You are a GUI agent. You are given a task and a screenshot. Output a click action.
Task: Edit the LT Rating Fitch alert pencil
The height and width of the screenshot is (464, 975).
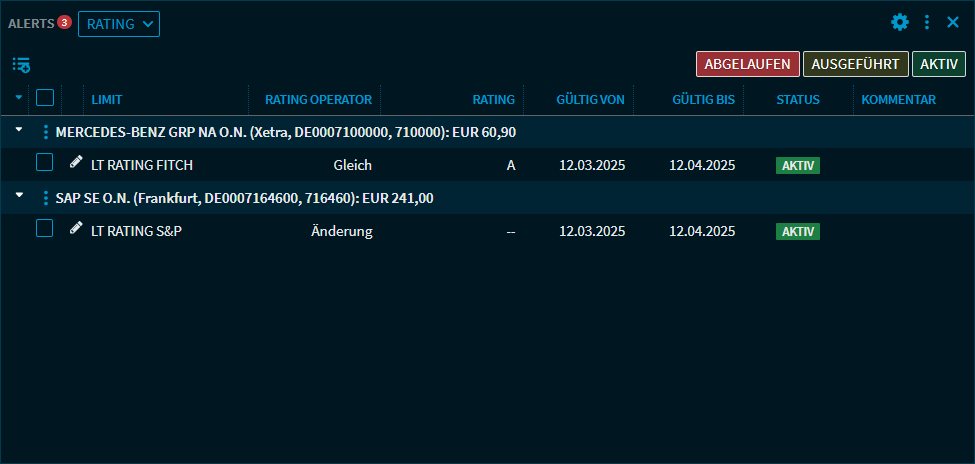tap(76, 162)
